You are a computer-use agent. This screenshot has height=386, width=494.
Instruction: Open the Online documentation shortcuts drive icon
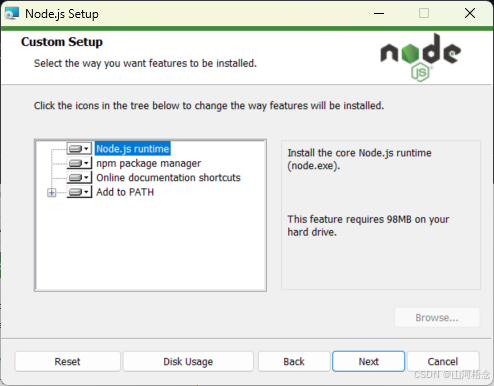pyautogui.click(x=79, y=178)
